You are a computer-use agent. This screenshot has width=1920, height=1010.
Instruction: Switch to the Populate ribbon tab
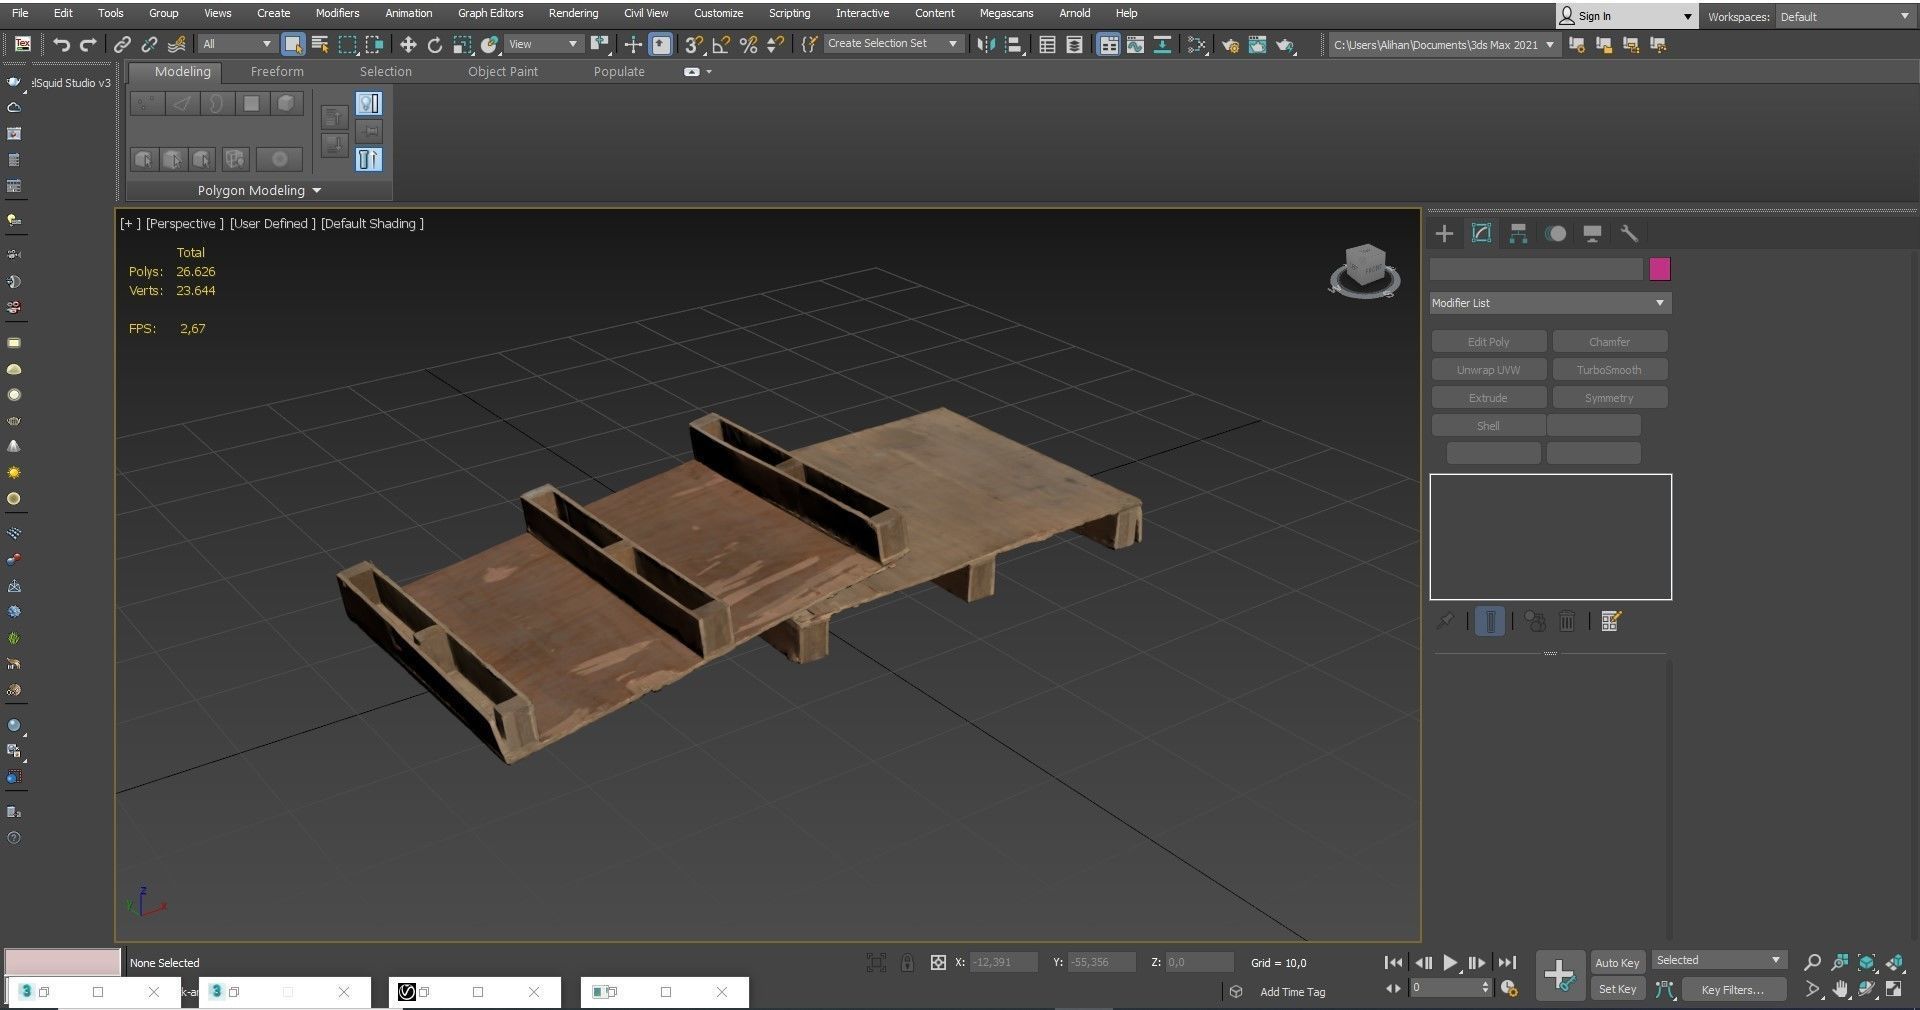pyautogui.click(x=619, y=71)
